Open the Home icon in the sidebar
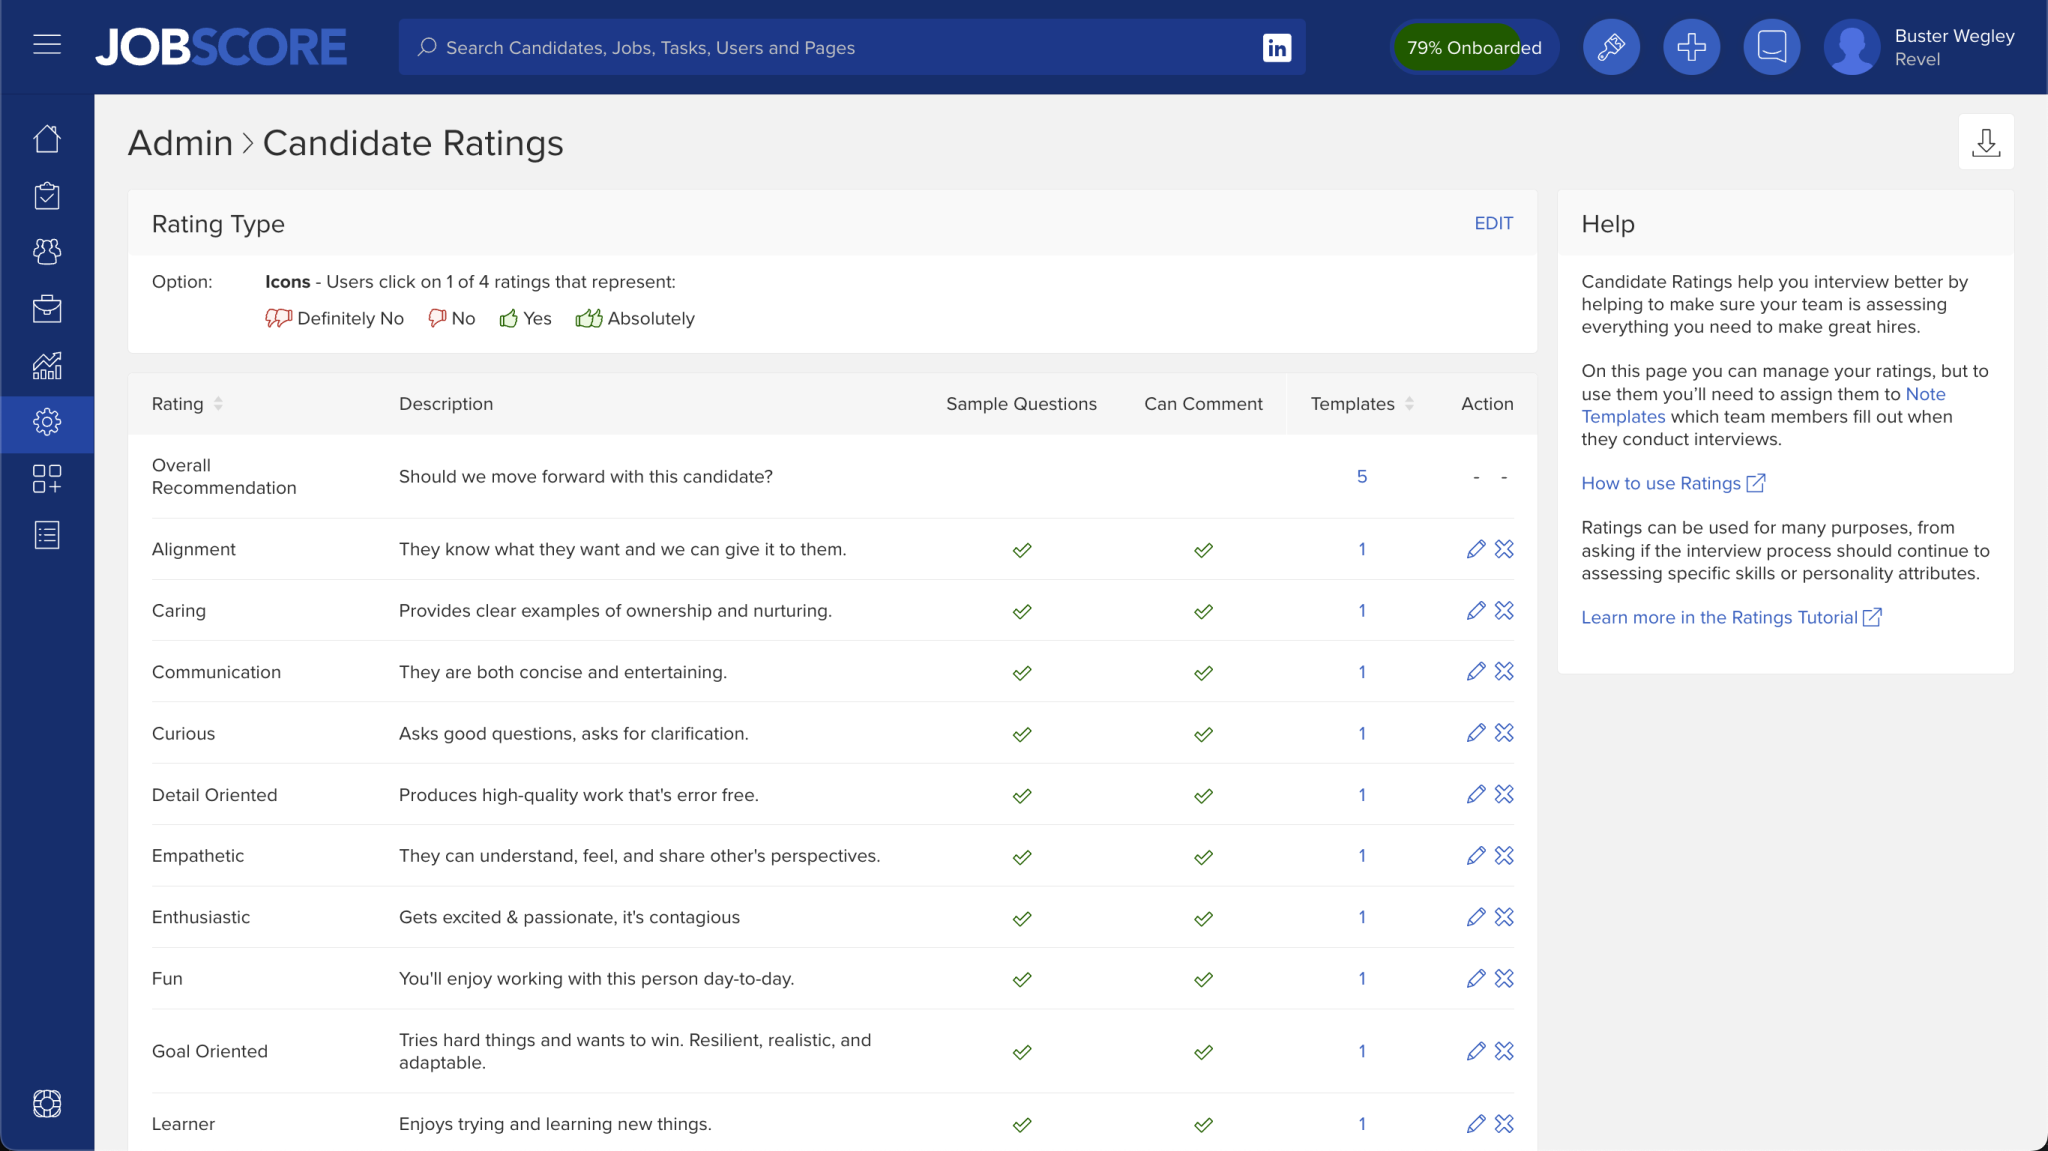This screenshot has height=1151, width=2048. pyautogui.click(x=46, y=139)
